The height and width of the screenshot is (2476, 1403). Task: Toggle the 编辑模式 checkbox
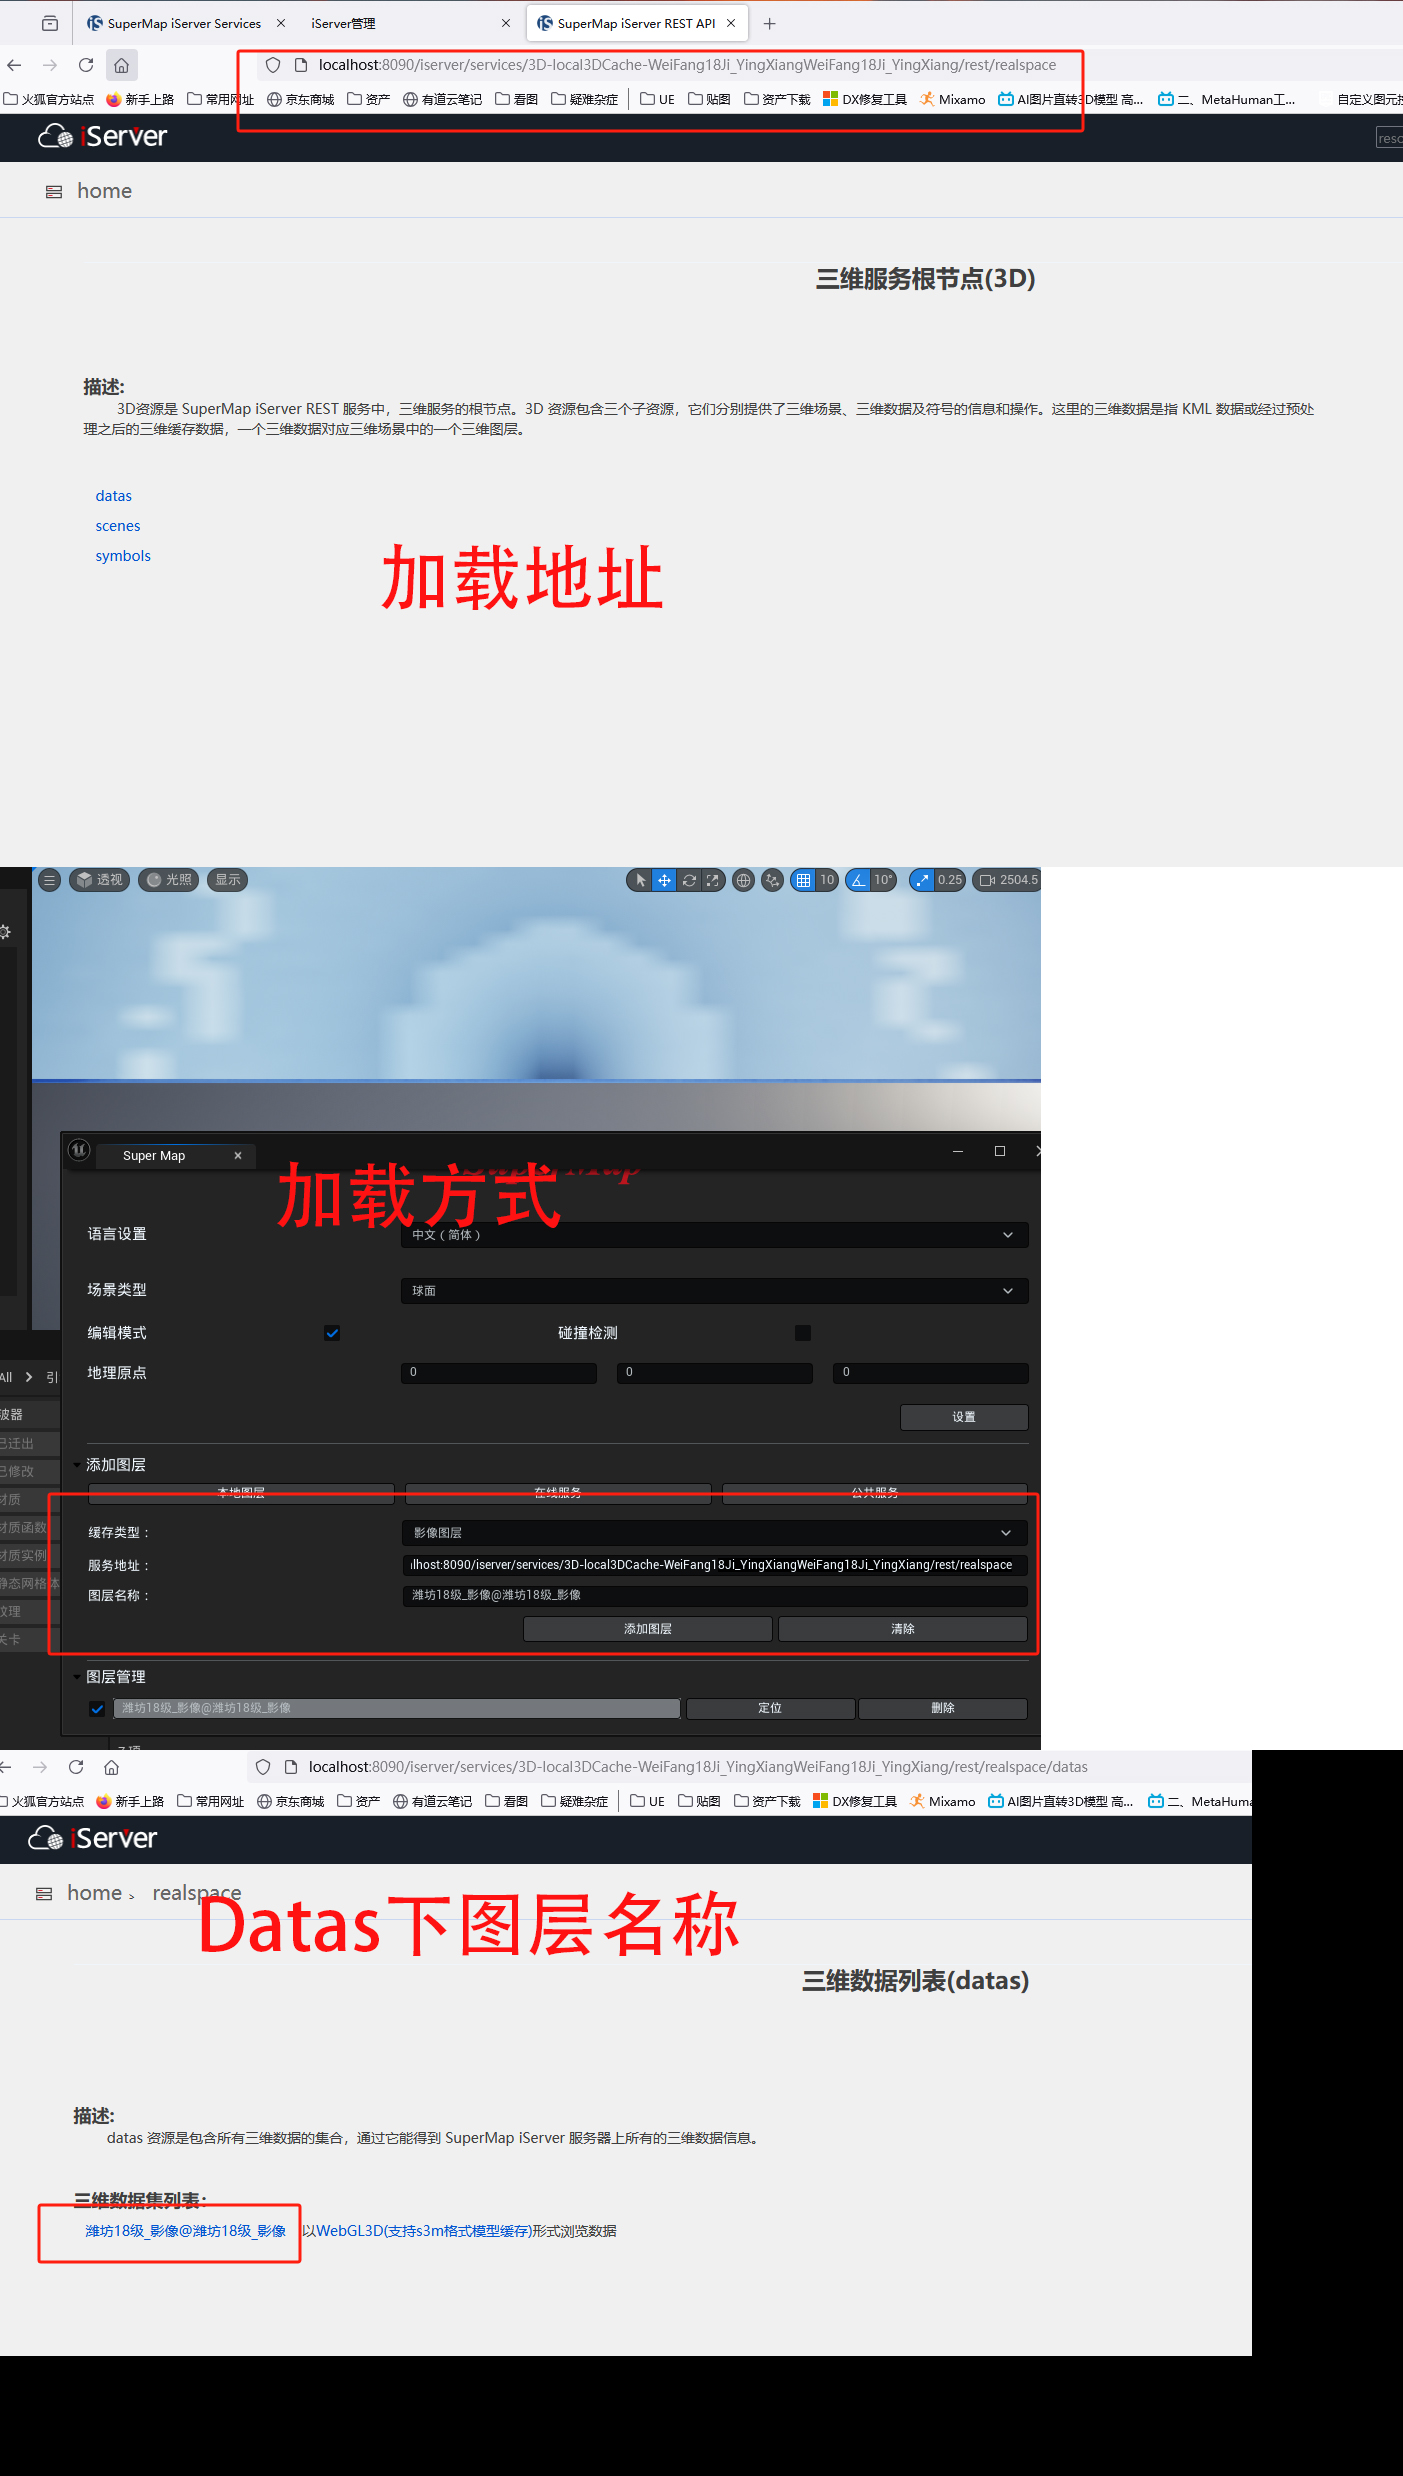332,1333
